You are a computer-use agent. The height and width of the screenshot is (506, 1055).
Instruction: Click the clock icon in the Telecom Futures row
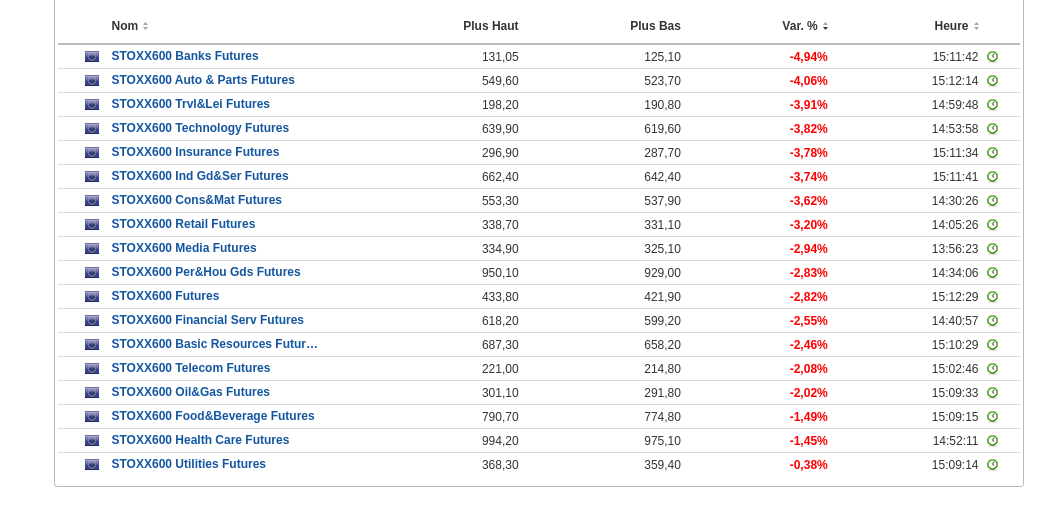pyautogui.click(x=992, y=369)
